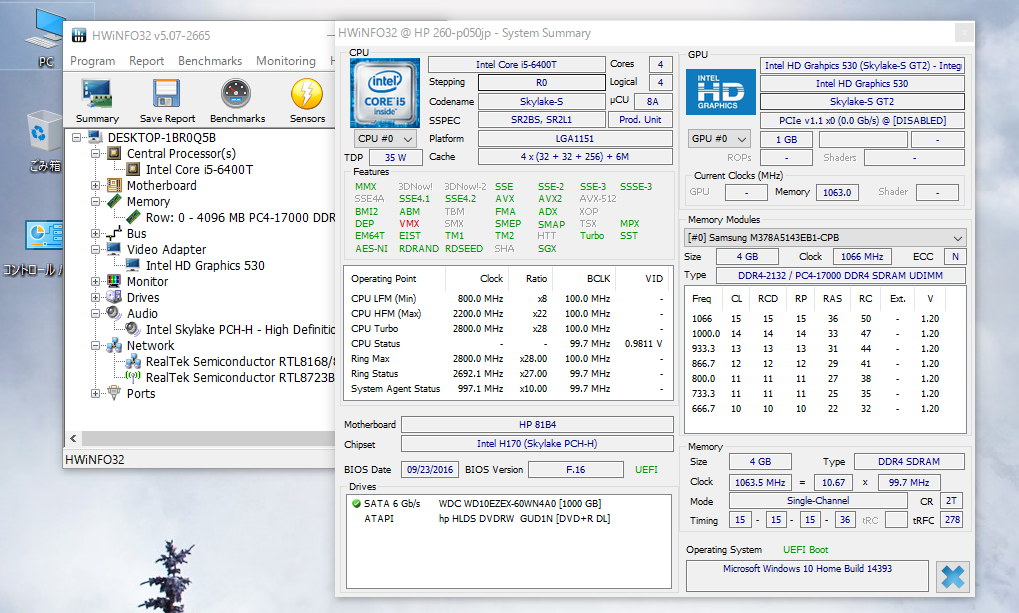The width and height of the screenshot is (1019, 613).
Task: Open the CPU #0 selector dropdown
Action: (385, 138)
